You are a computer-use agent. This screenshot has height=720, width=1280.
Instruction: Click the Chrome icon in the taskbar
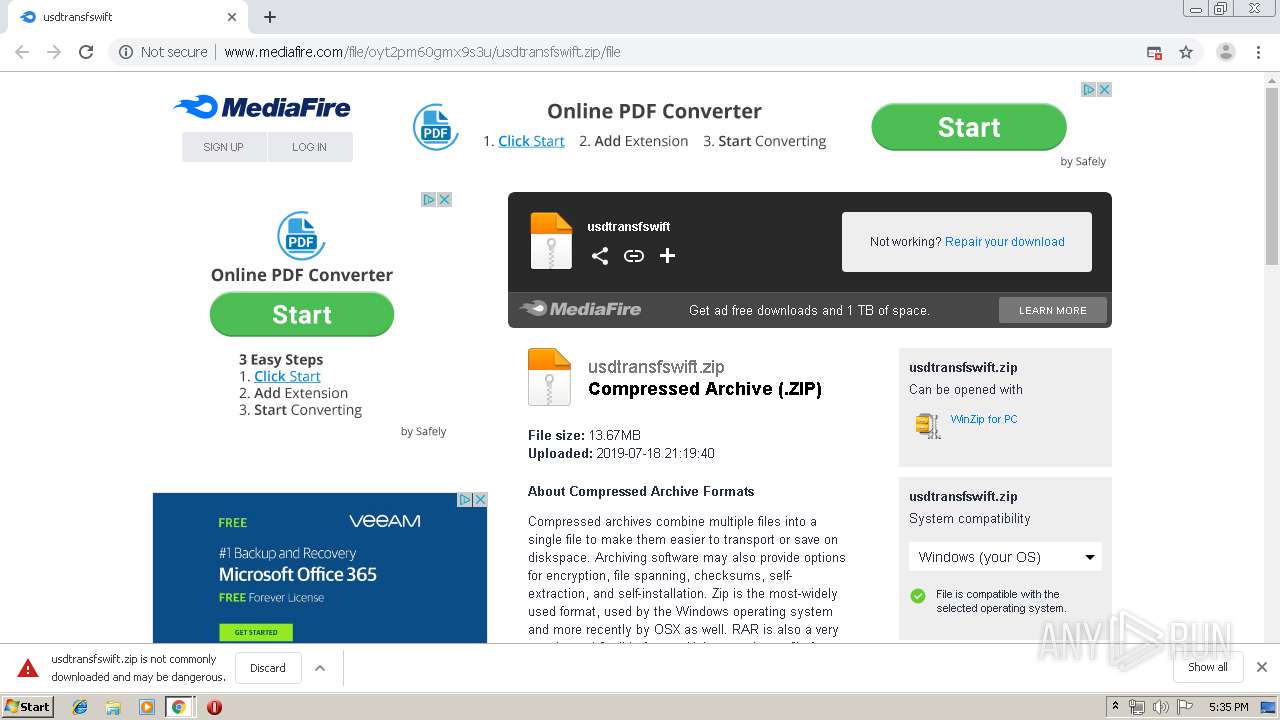coord(179,707)
